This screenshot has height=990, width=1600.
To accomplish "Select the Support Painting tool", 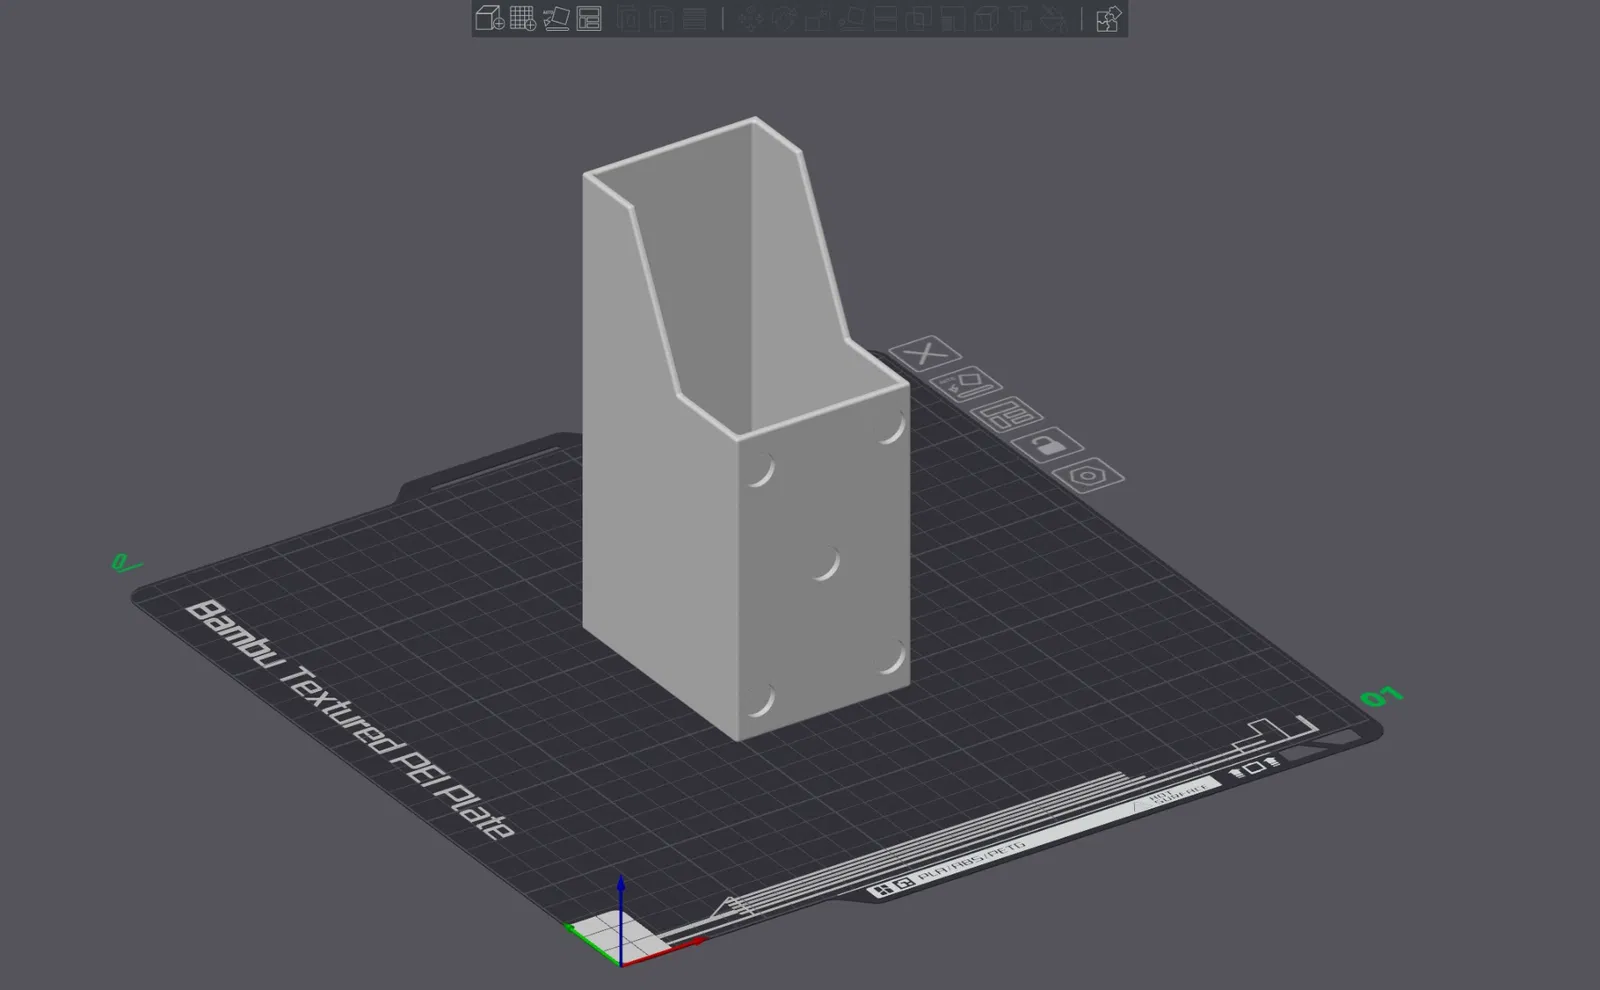I will coord(953,19).
